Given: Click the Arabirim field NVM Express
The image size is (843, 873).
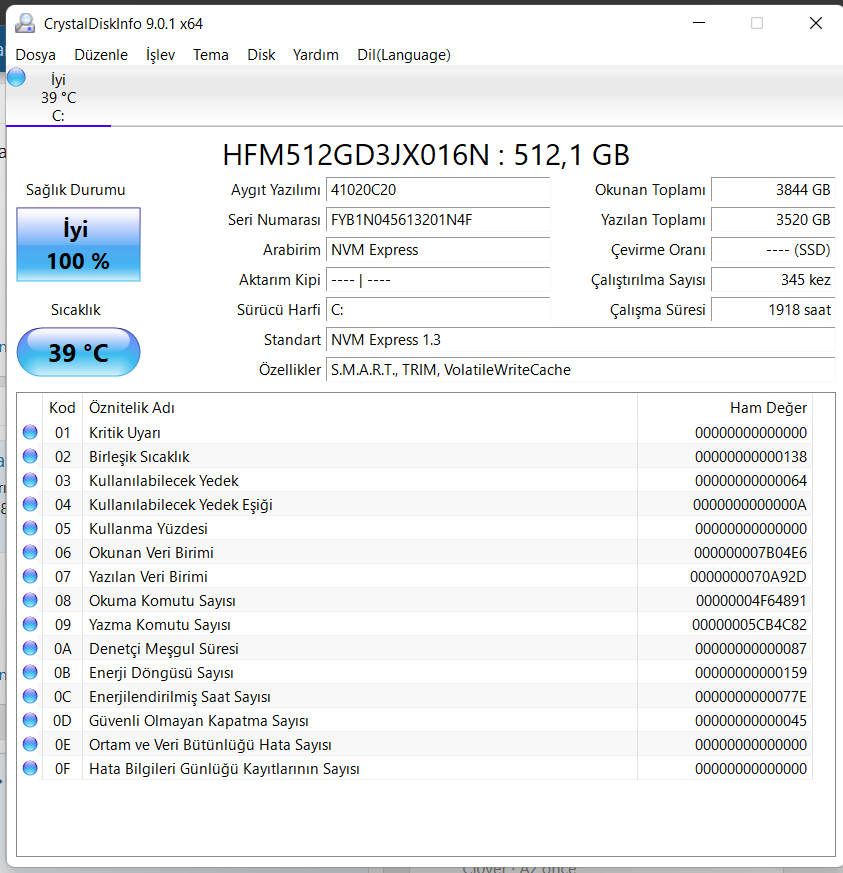Looking at the screenshot, I should pyautogui.click(x=438, y=250).
